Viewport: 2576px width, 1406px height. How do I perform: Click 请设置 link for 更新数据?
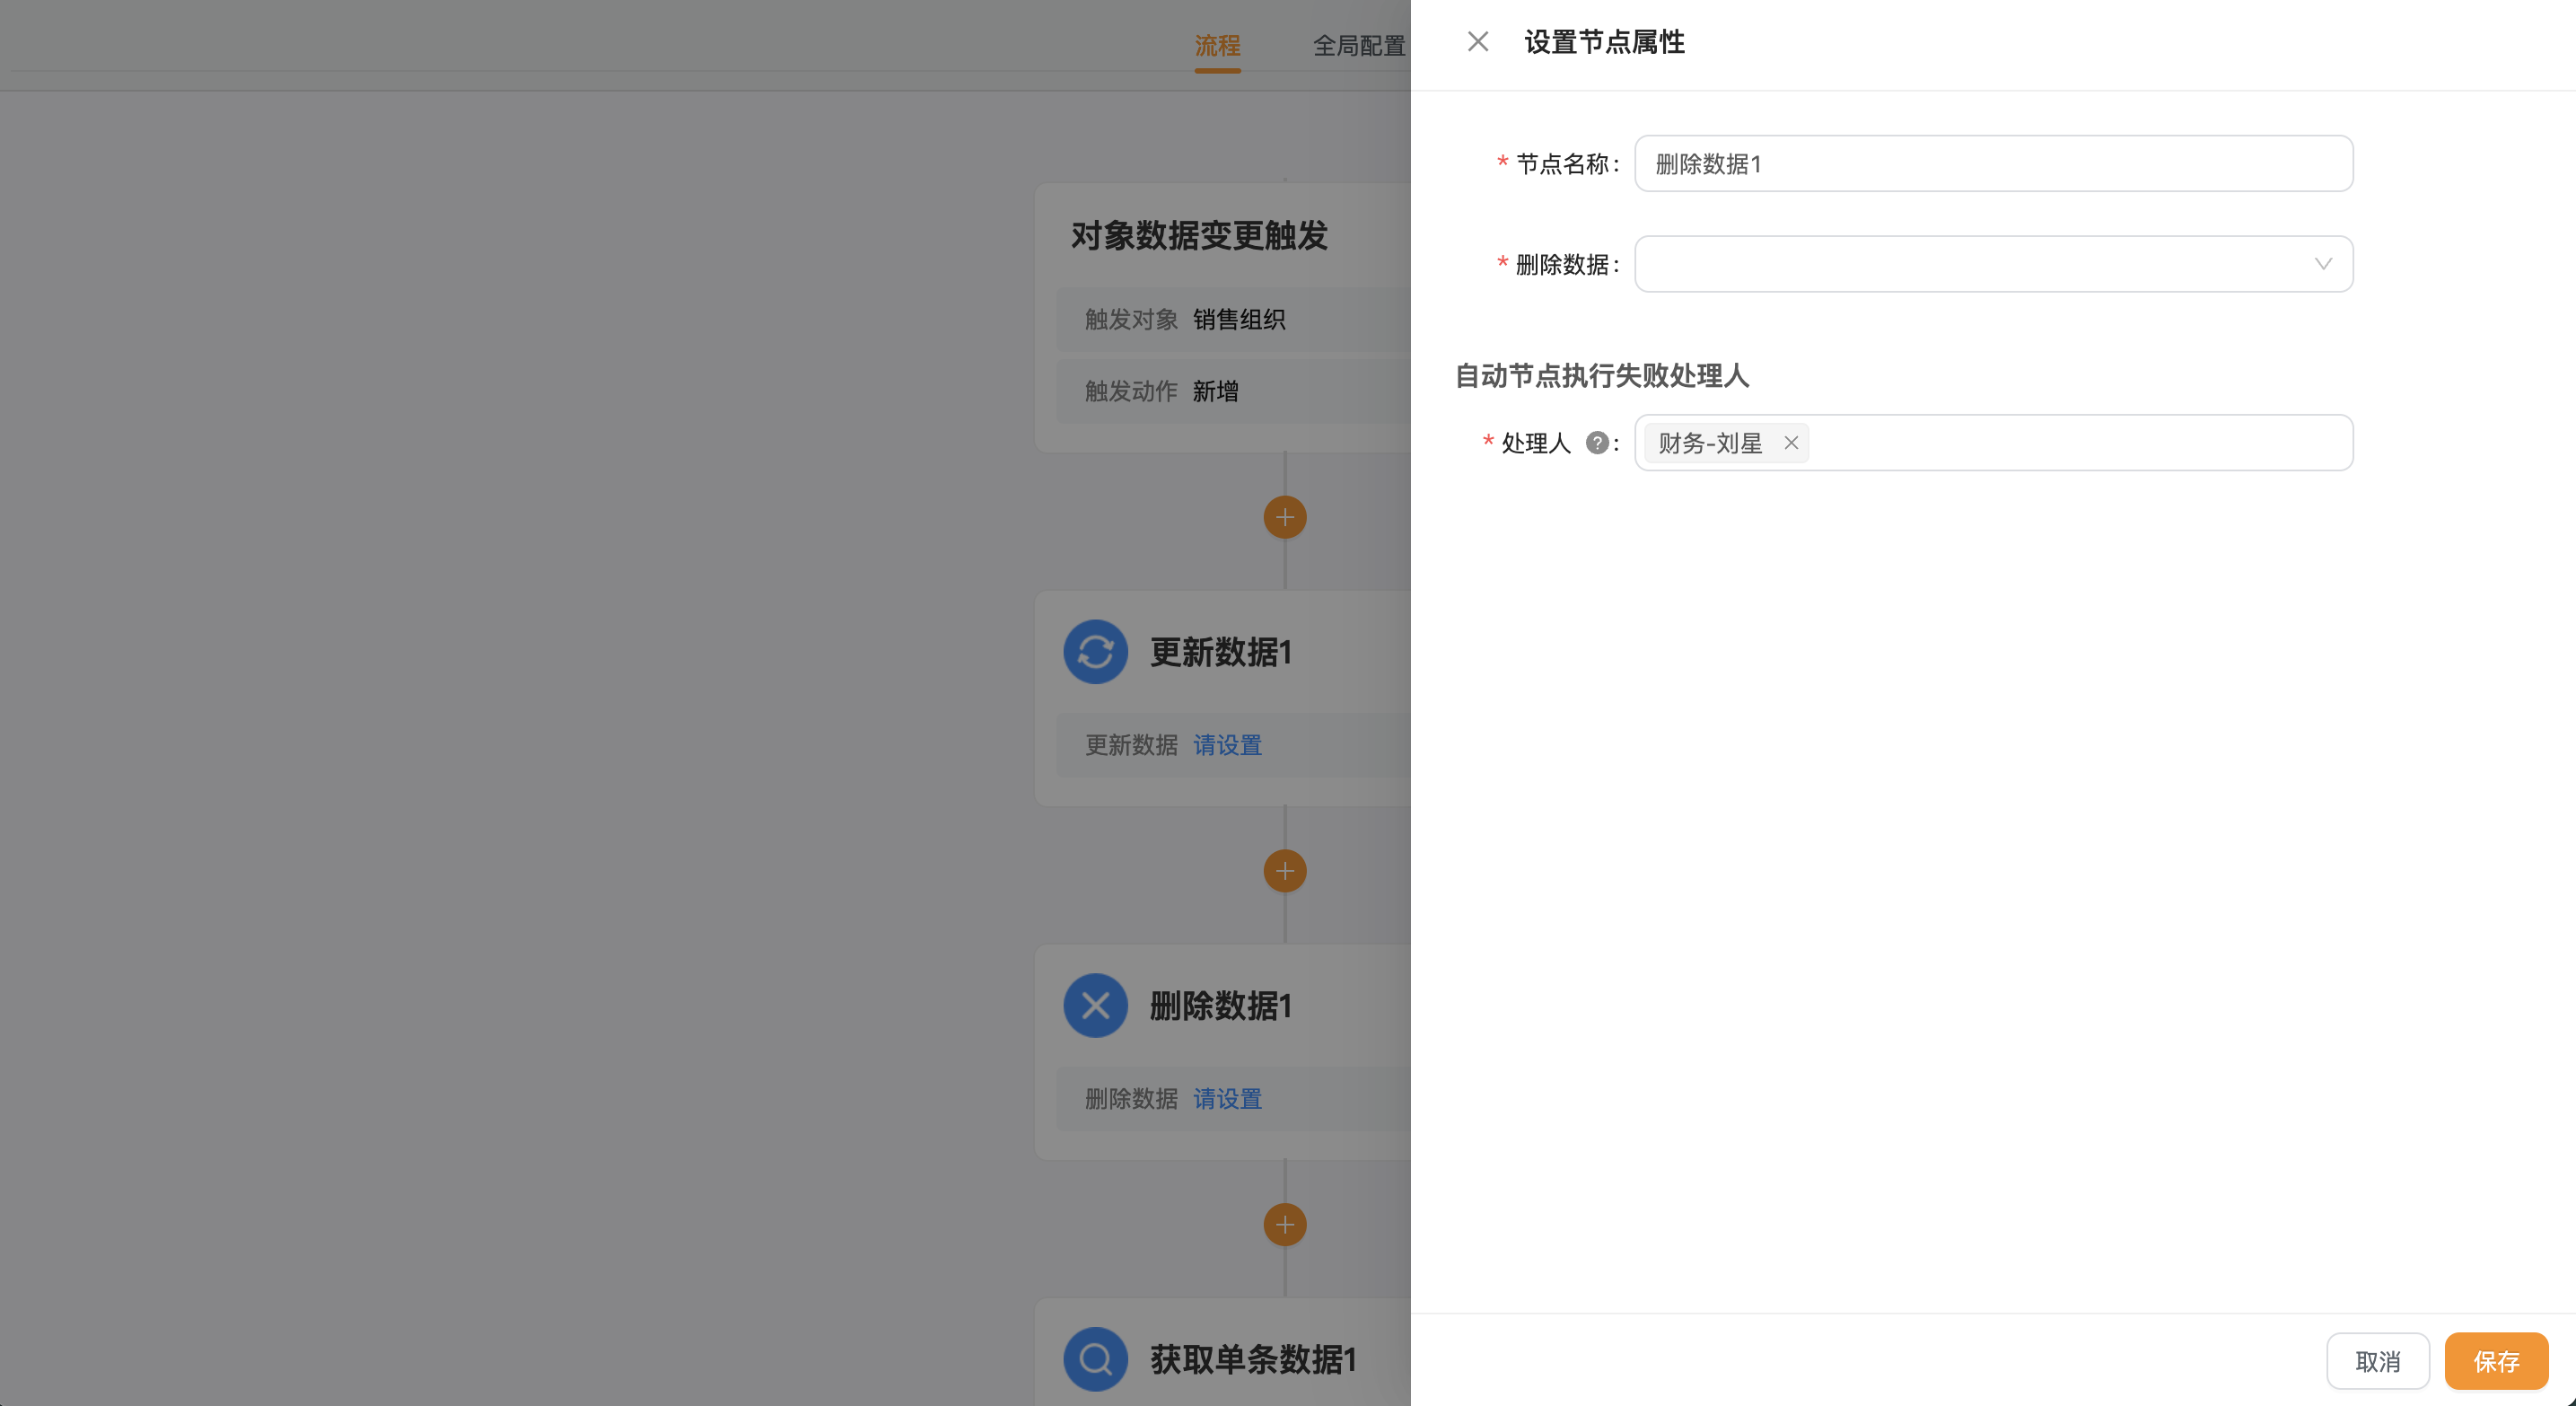[x=1227, y=745]
